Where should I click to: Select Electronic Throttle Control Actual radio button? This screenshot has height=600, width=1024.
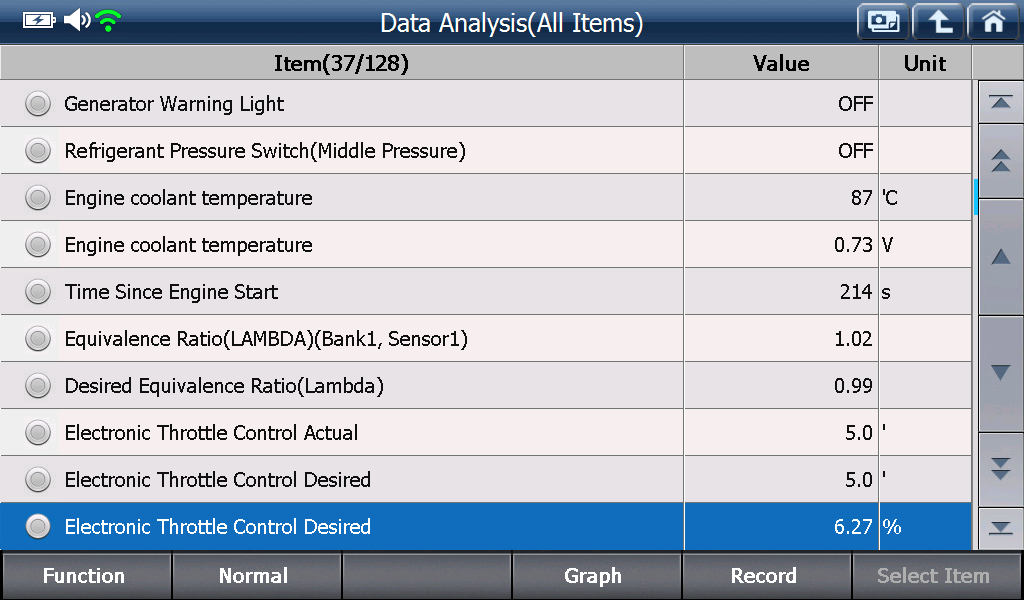pos(38,433)
